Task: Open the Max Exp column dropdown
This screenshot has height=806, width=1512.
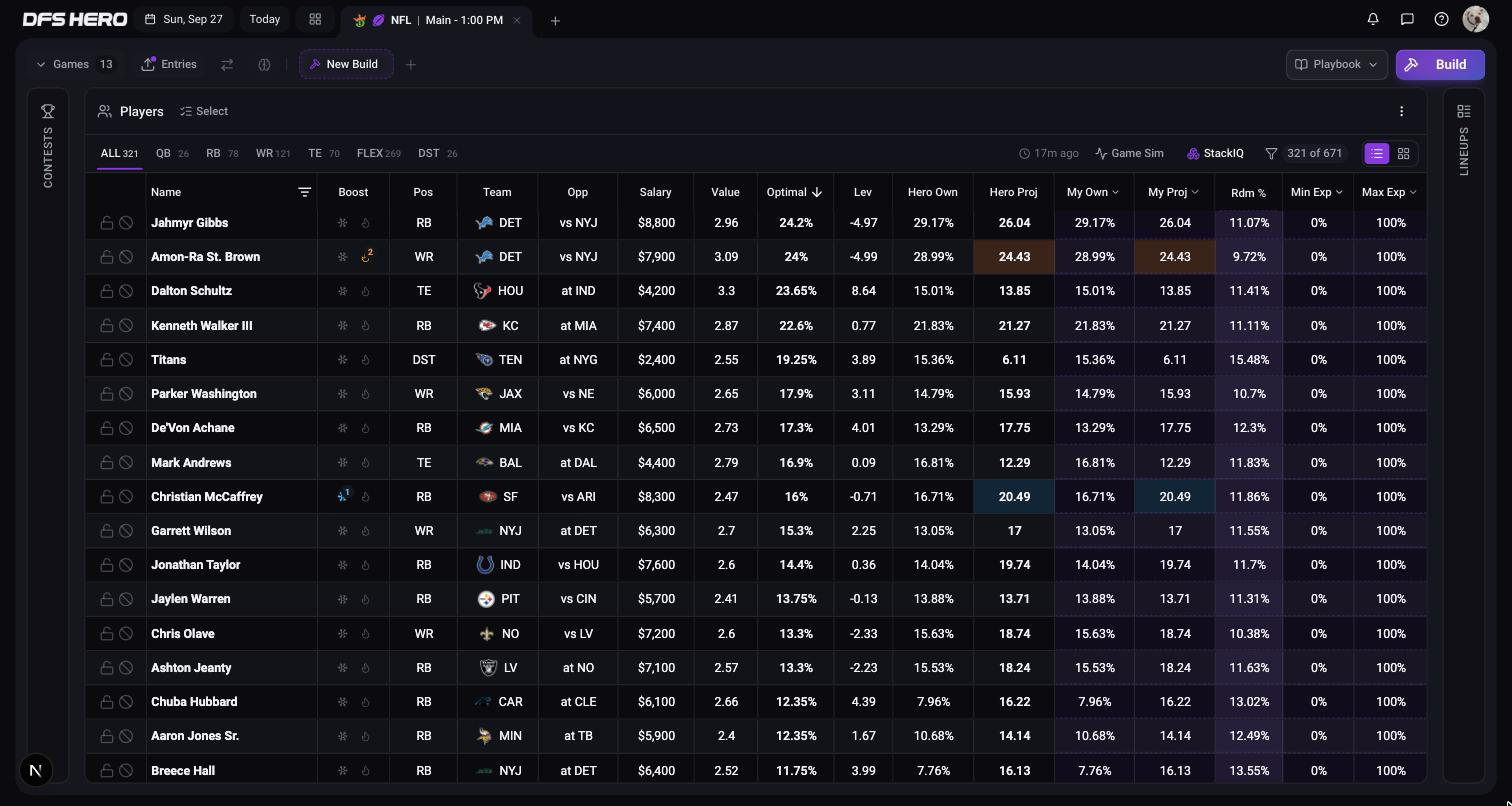Action: [1389, 192]
